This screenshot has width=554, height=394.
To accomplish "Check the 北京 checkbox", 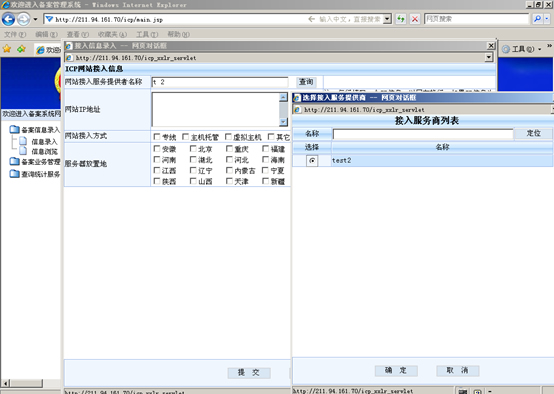I will click(x=193, y=149).
